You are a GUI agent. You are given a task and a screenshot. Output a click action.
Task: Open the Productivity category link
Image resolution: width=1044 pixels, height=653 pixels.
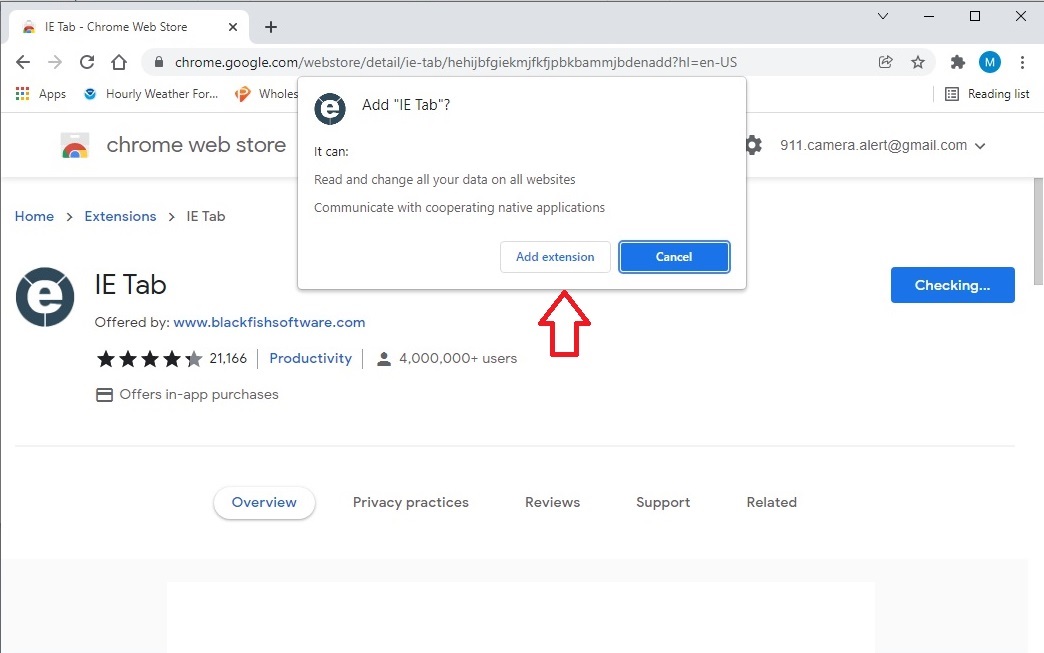[x=310, y=358]
